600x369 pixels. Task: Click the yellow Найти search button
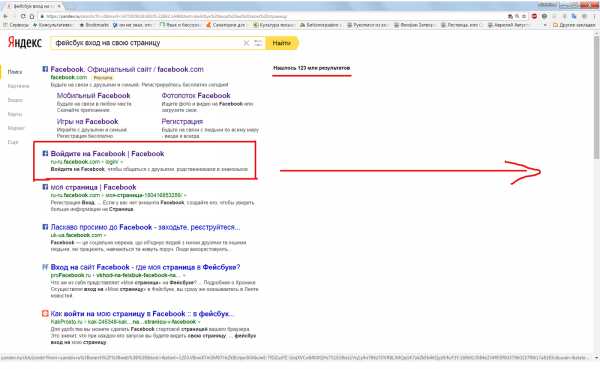point(282,43)
